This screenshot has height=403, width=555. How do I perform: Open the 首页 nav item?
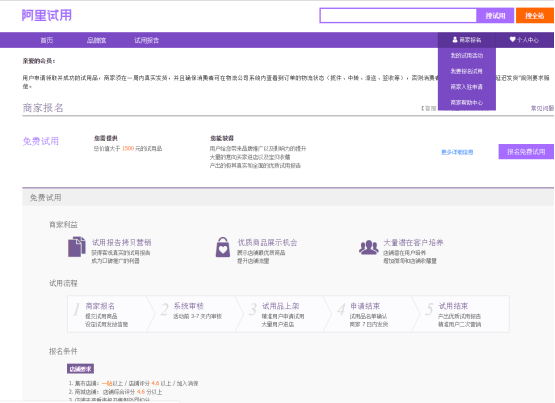47,40
